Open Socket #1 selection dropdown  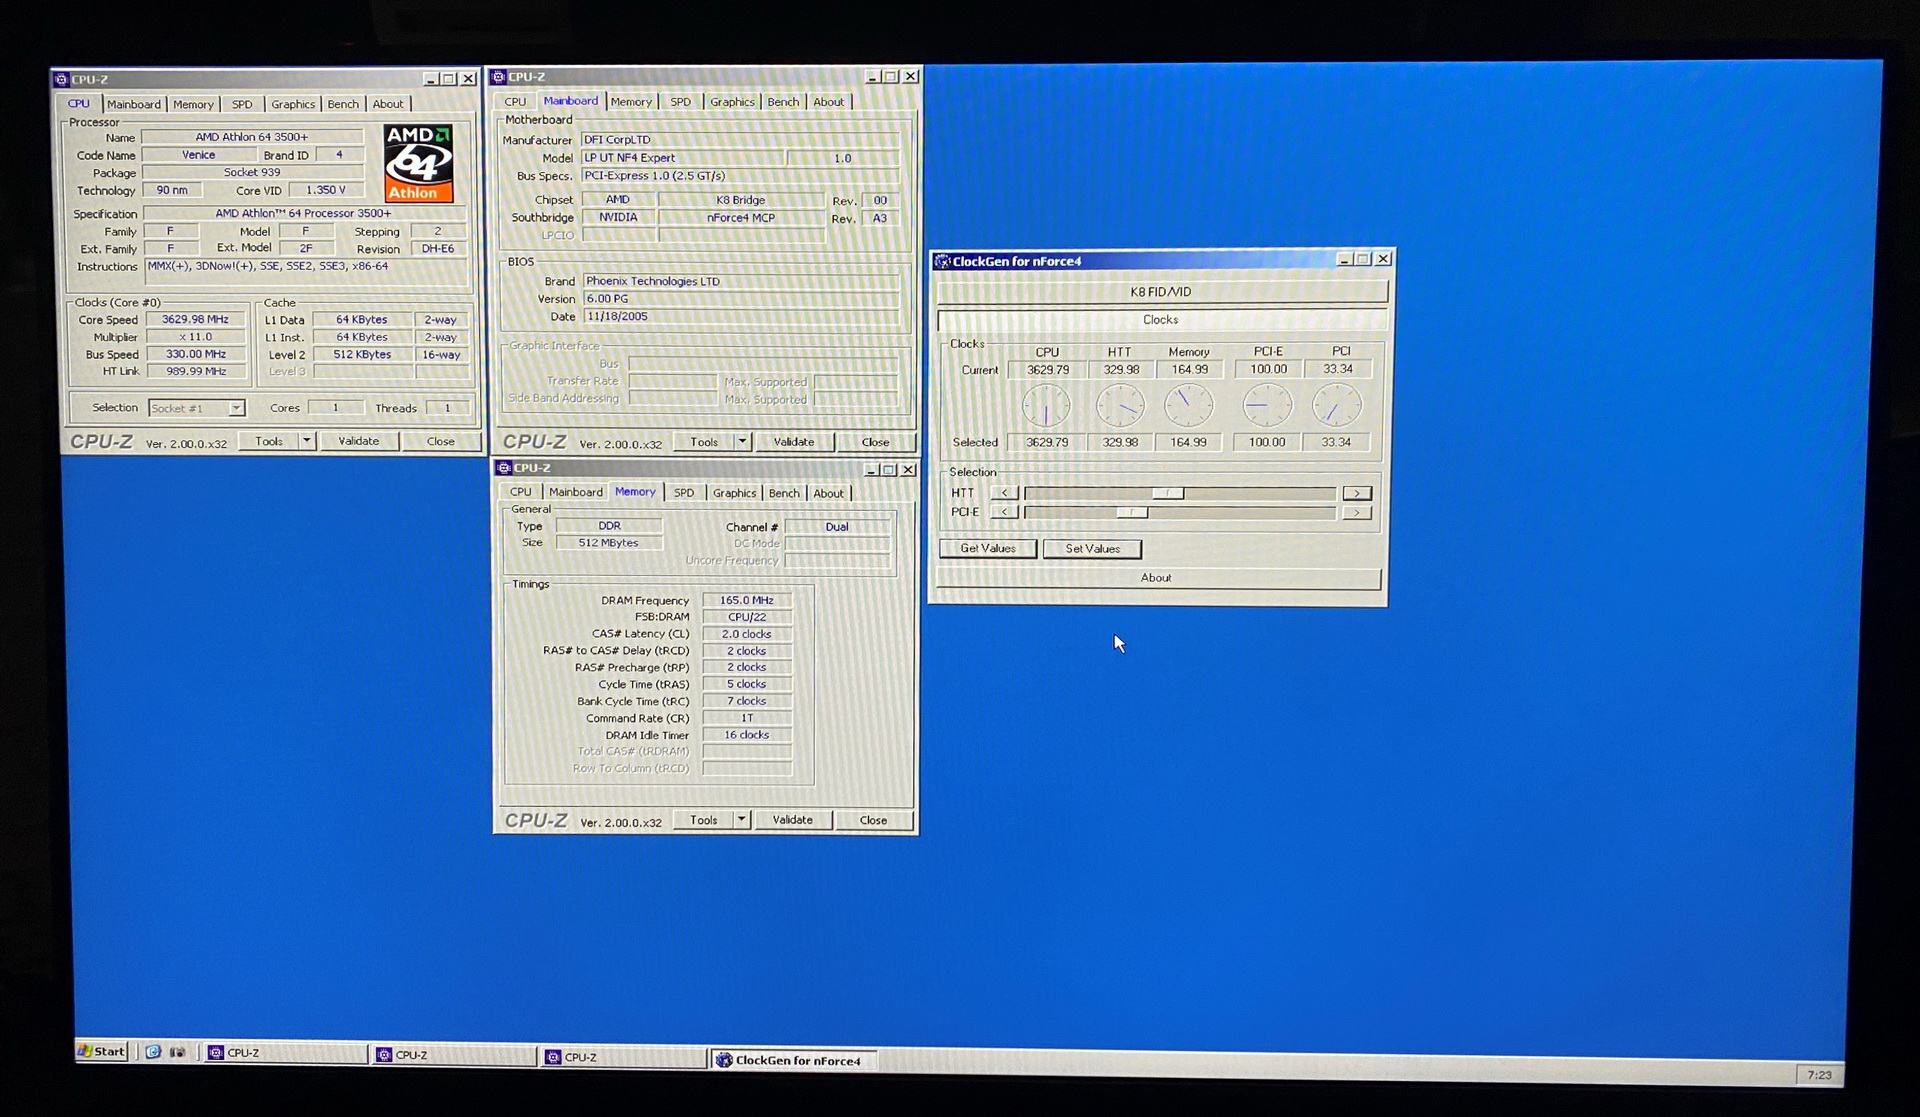236,408
